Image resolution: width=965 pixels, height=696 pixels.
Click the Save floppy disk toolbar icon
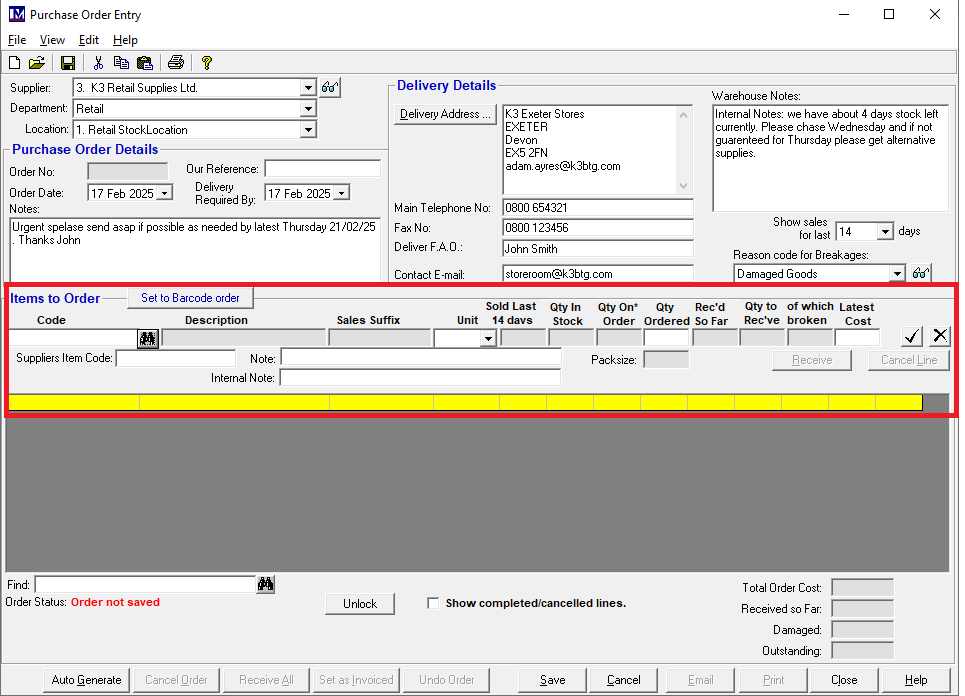pos(68,63)
